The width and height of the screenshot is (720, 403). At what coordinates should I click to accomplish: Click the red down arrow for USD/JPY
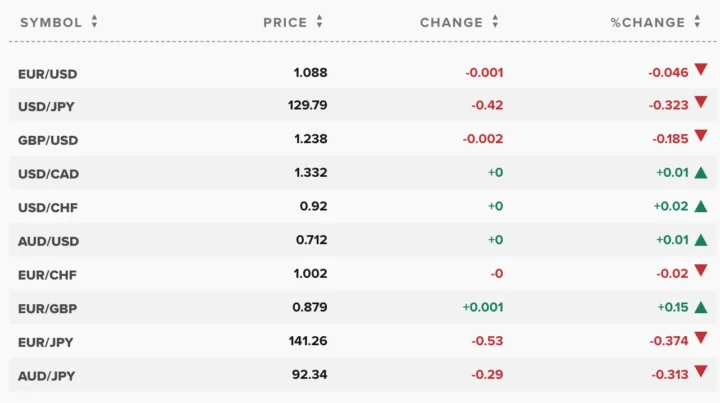(701, 102)
